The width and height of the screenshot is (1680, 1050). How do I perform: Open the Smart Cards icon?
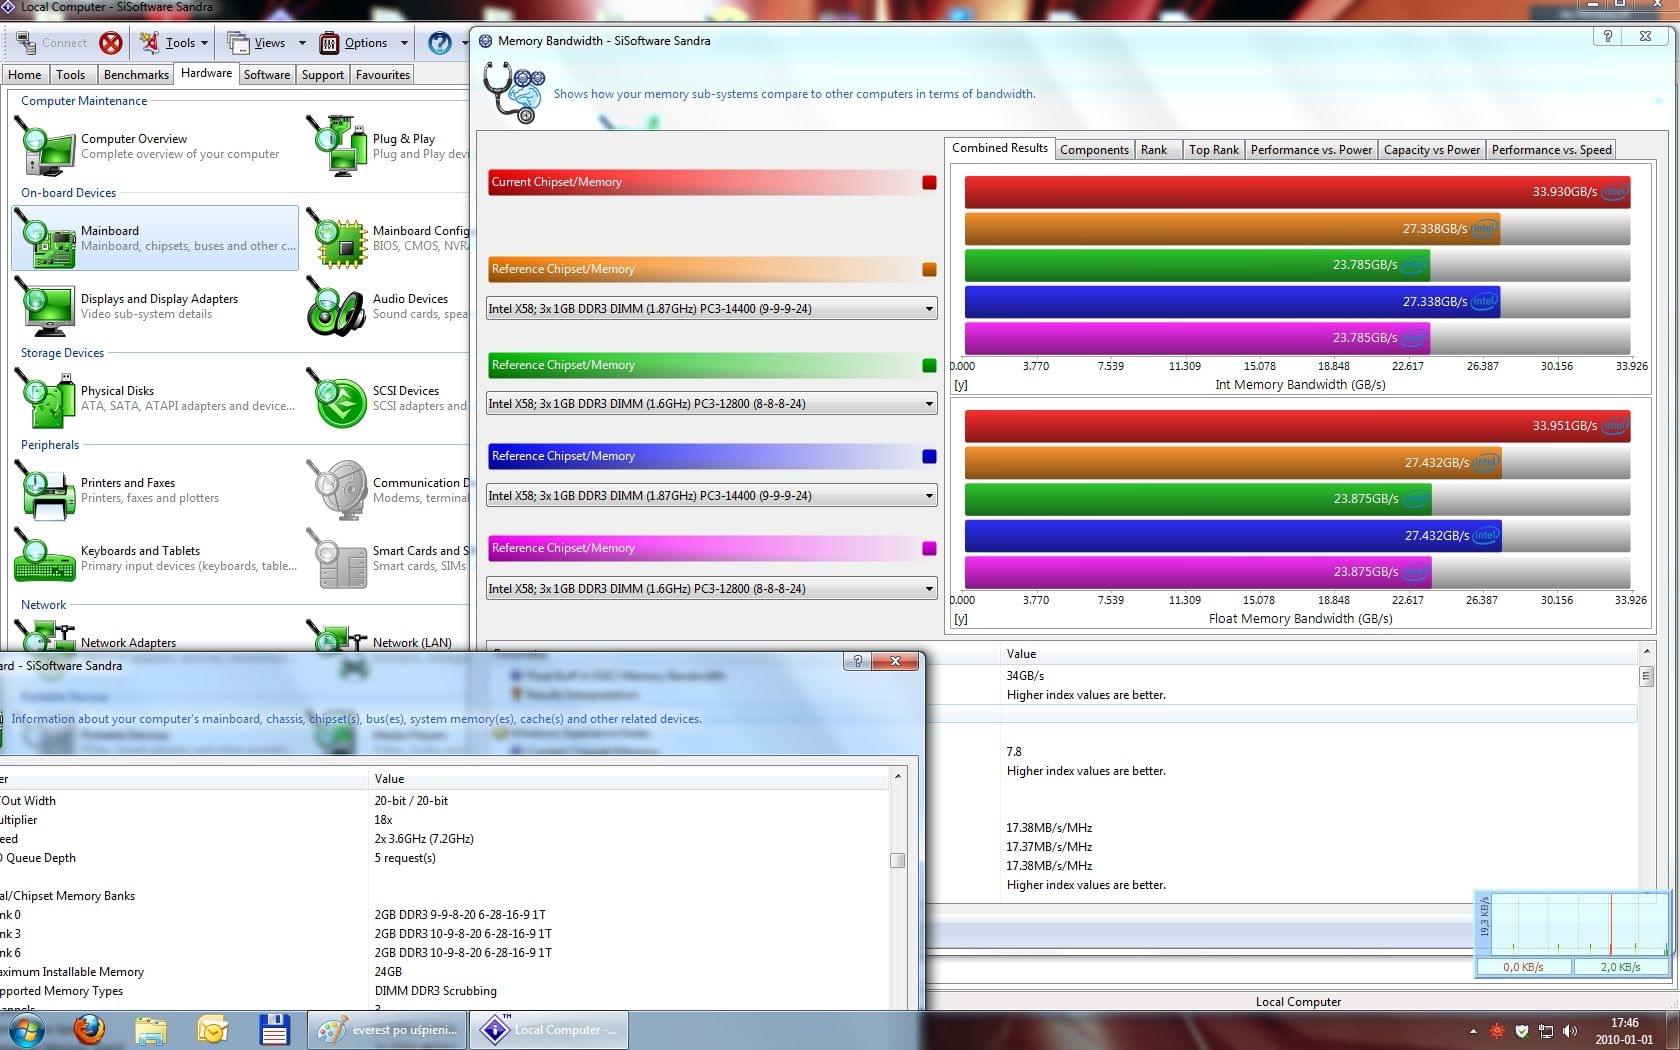[x=337, y=558]
